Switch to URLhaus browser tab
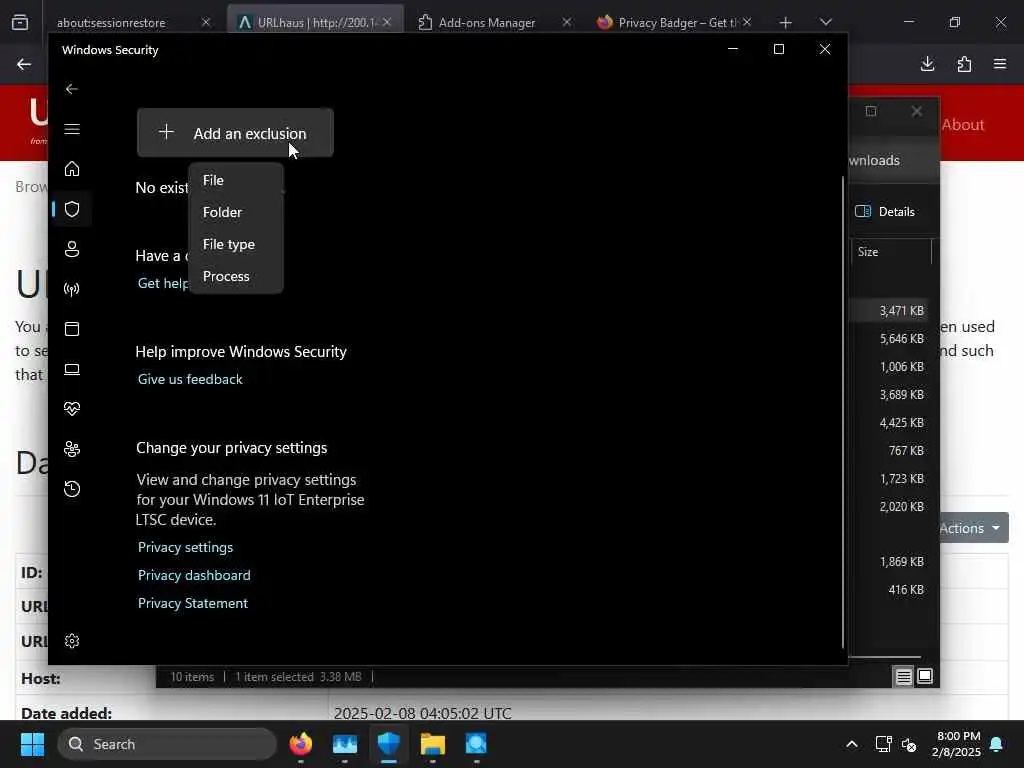1024x768 pixels. pos(315,22)
